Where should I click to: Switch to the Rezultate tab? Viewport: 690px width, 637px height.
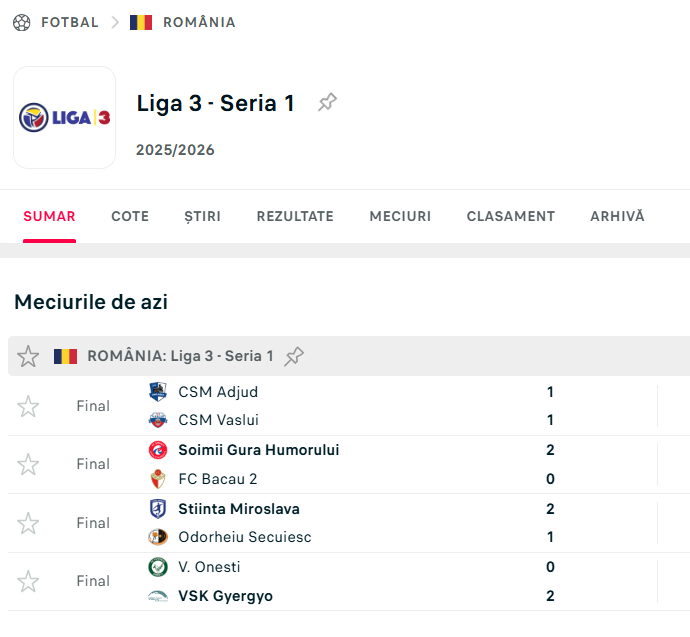click(295, 216)
